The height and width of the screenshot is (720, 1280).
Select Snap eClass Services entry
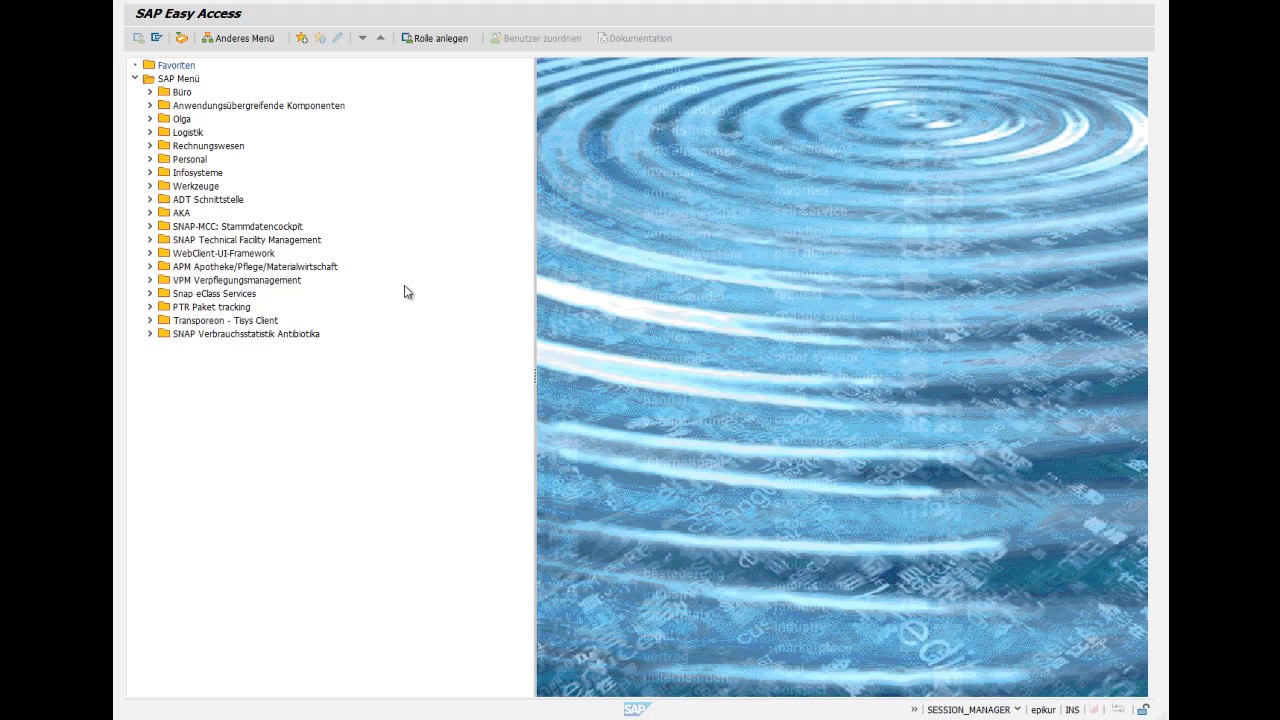tap(214, 294)
